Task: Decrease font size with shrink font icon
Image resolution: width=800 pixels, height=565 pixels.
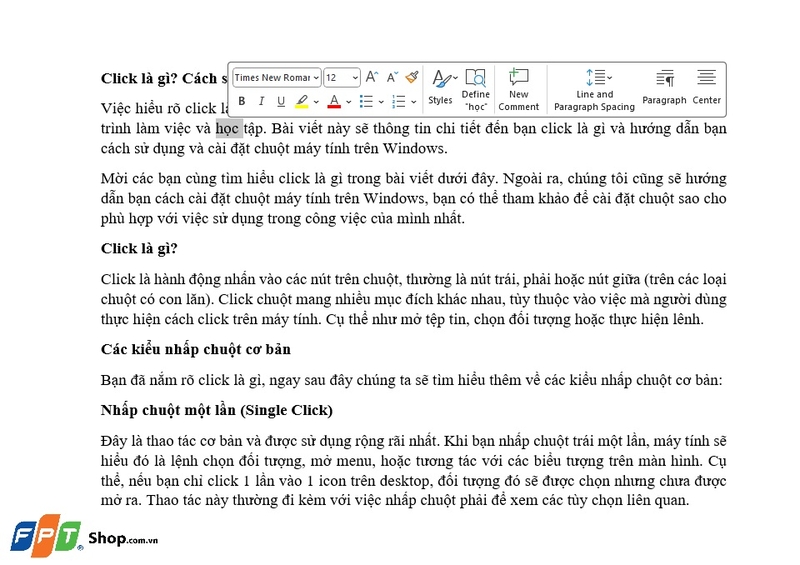Action: (391, 77)
